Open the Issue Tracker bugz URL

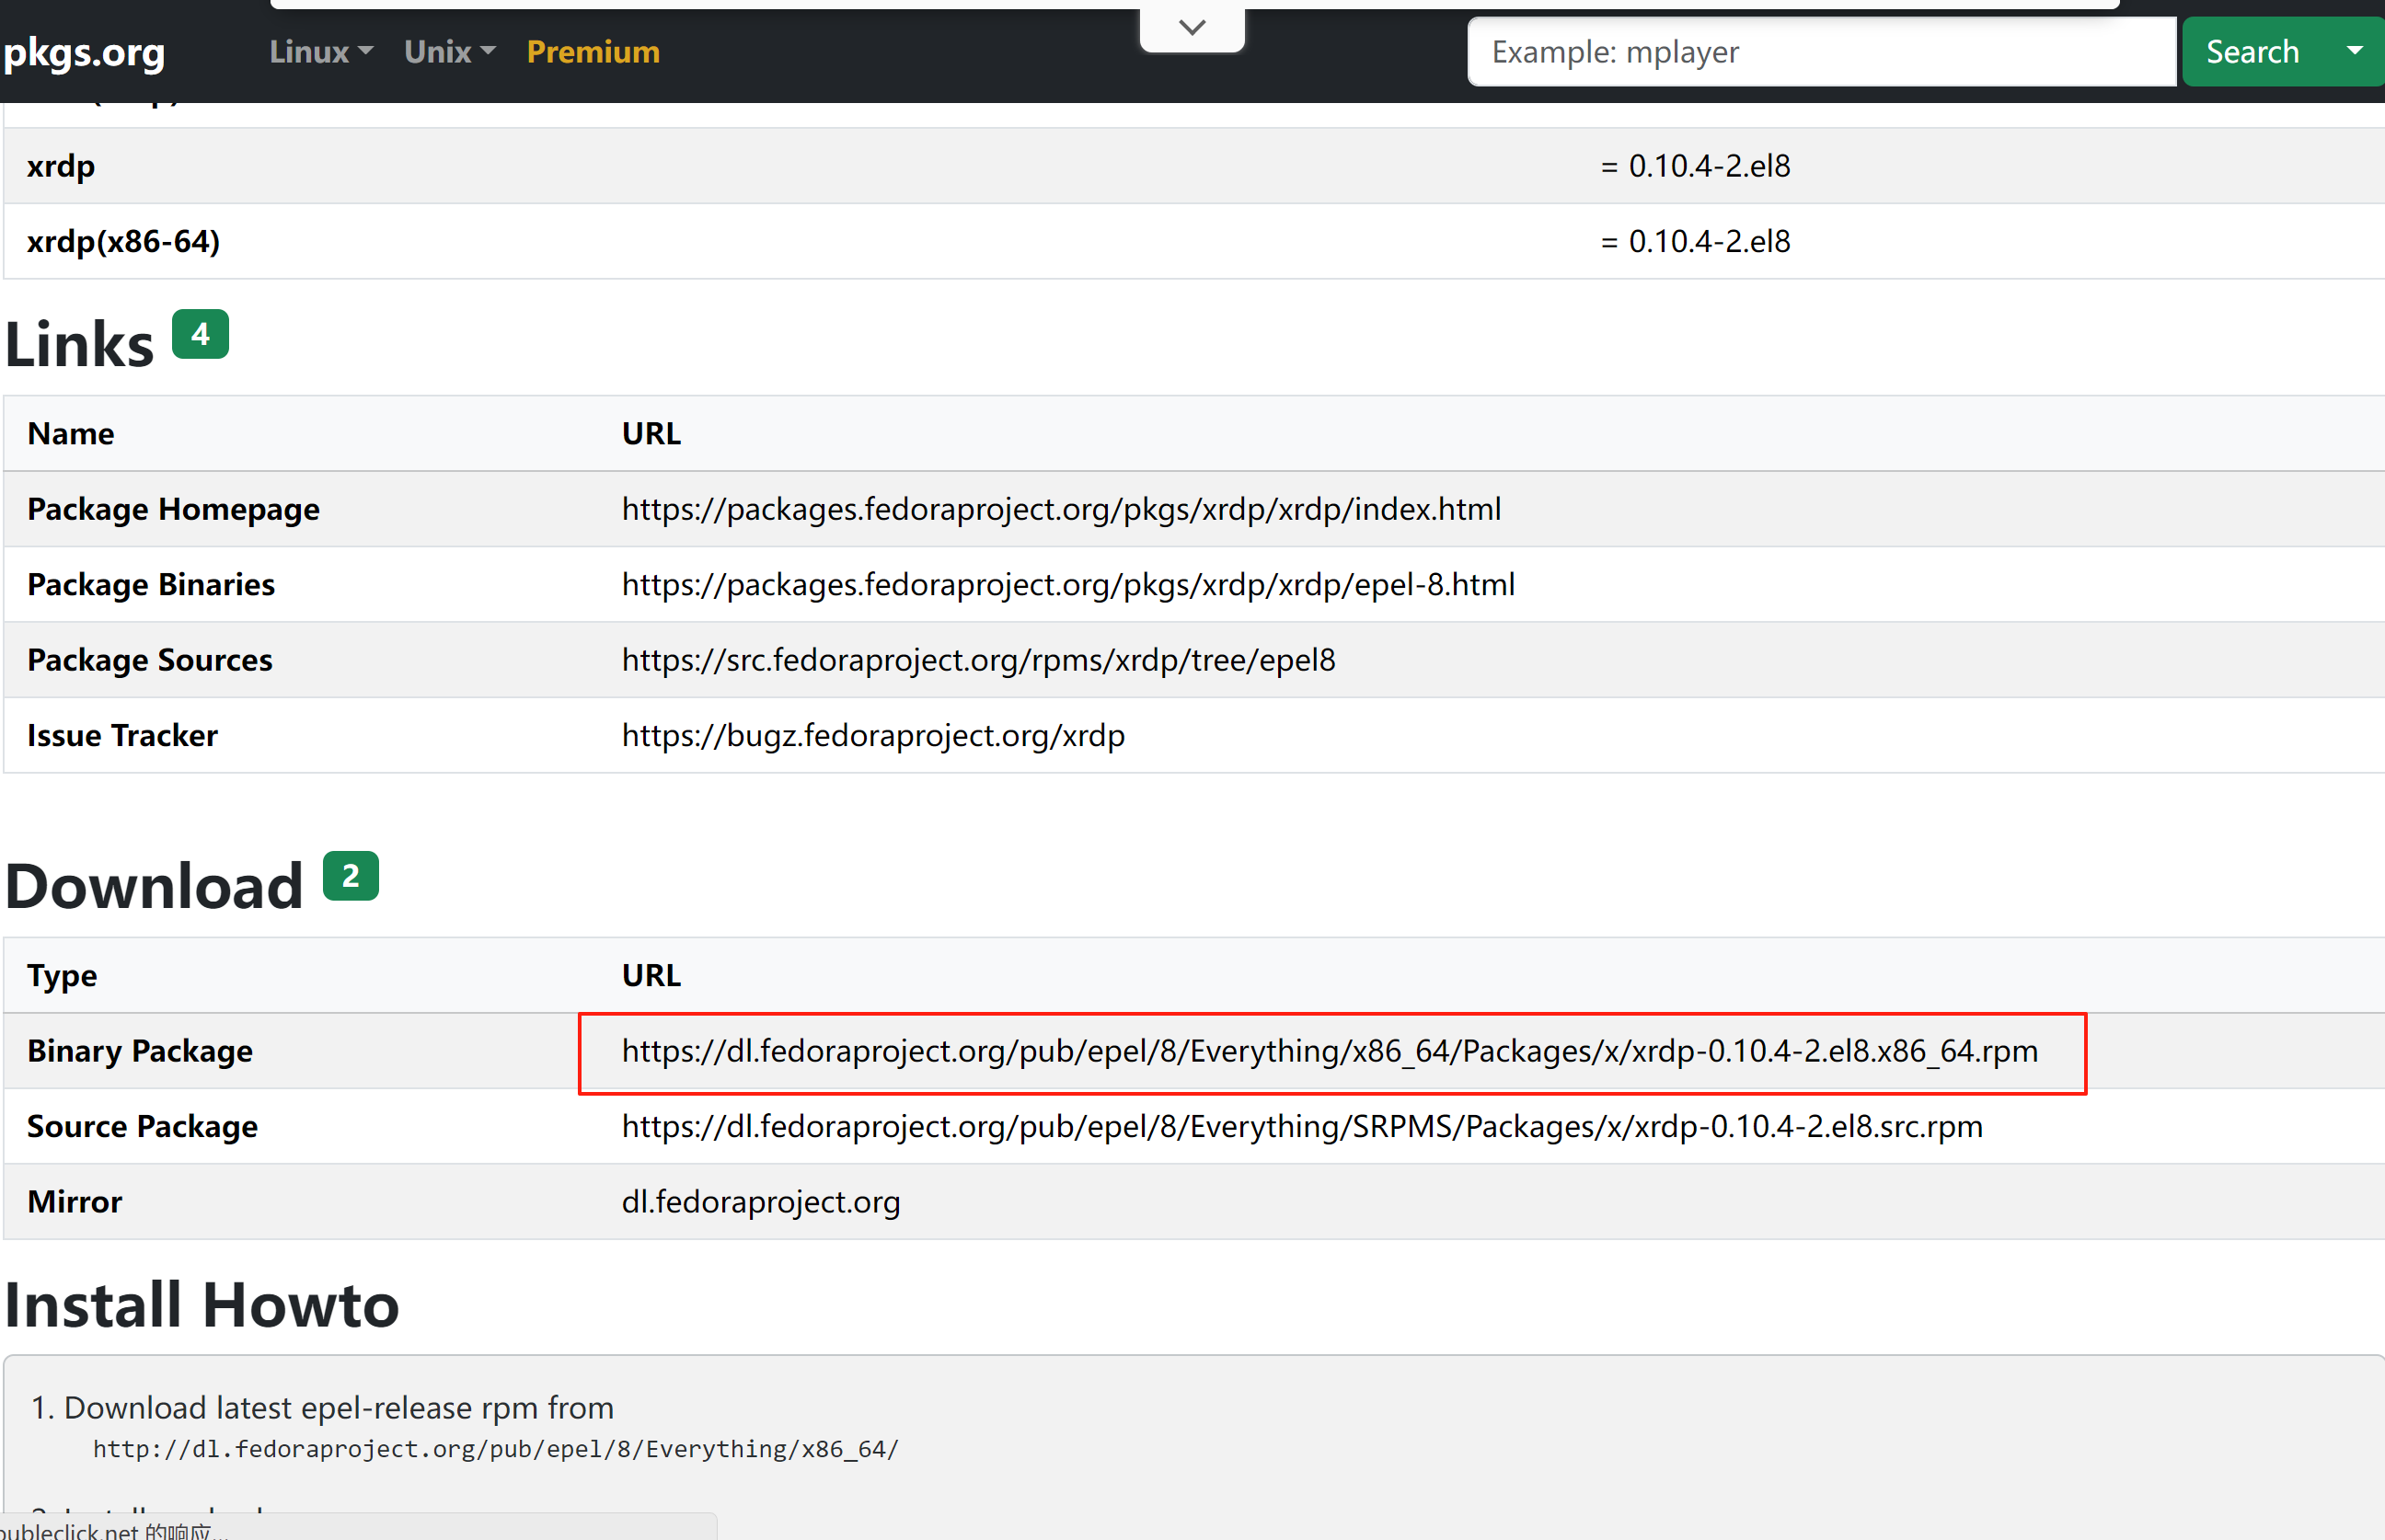(873, 735)
